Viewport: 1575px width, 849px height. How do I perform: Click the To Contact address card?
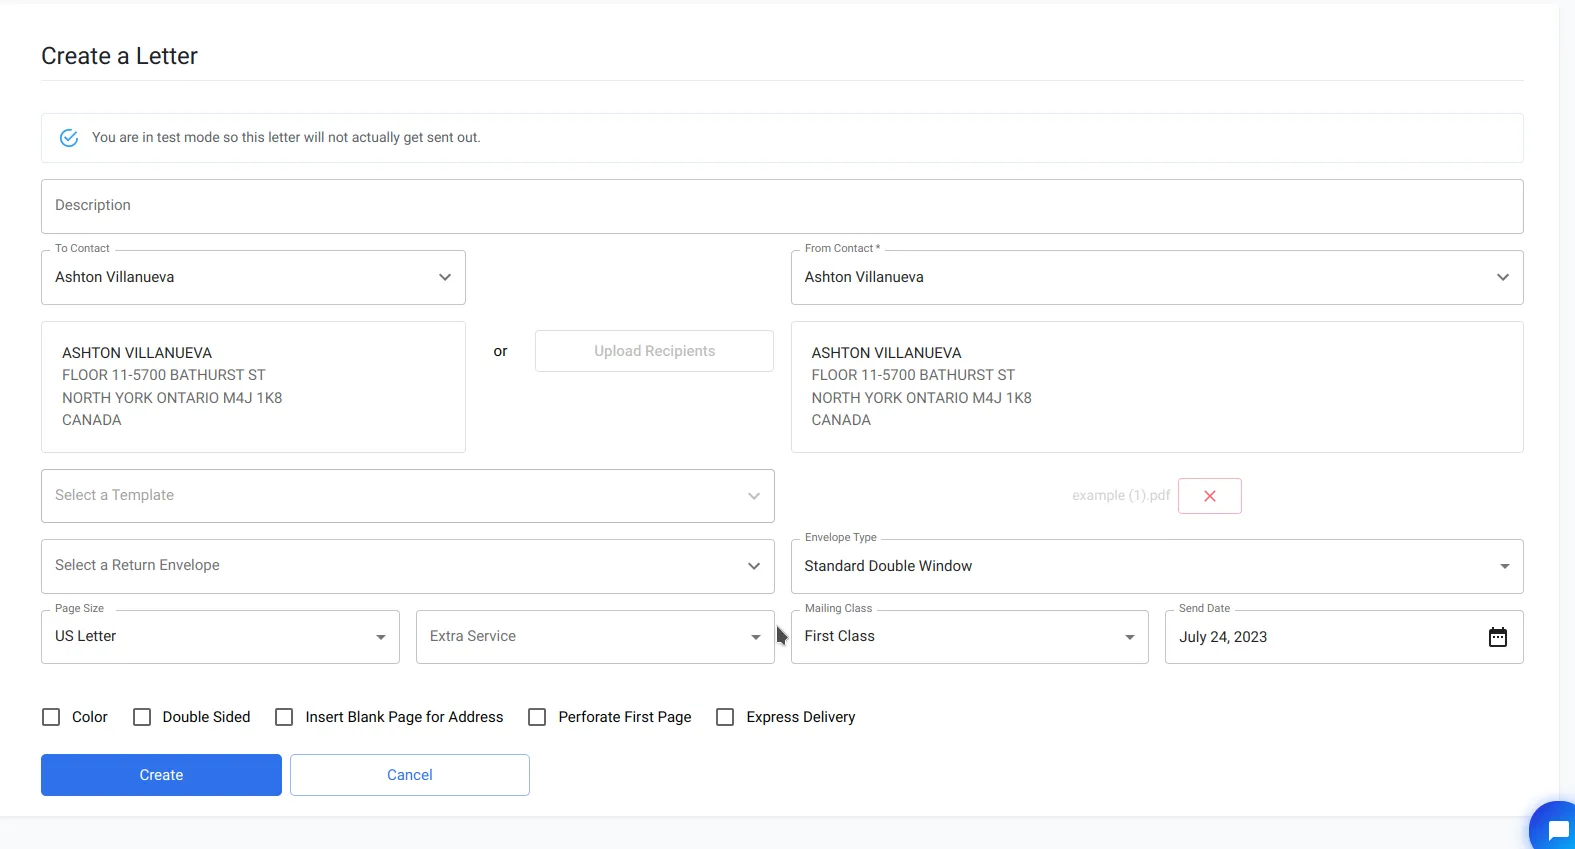[253, 387]
